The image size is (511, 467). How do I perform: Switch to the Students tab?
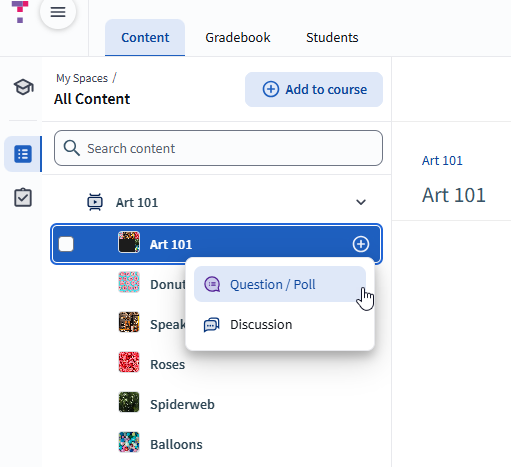click(332, 37)
